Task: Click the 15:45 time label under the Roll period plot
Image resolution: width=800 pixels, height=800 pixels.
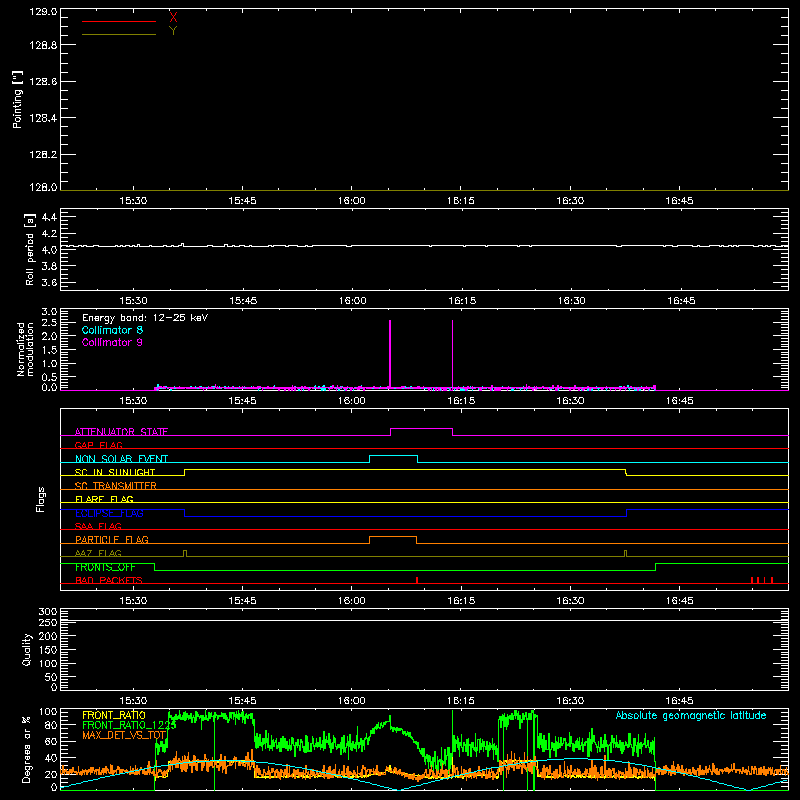Action: [243, 301]
